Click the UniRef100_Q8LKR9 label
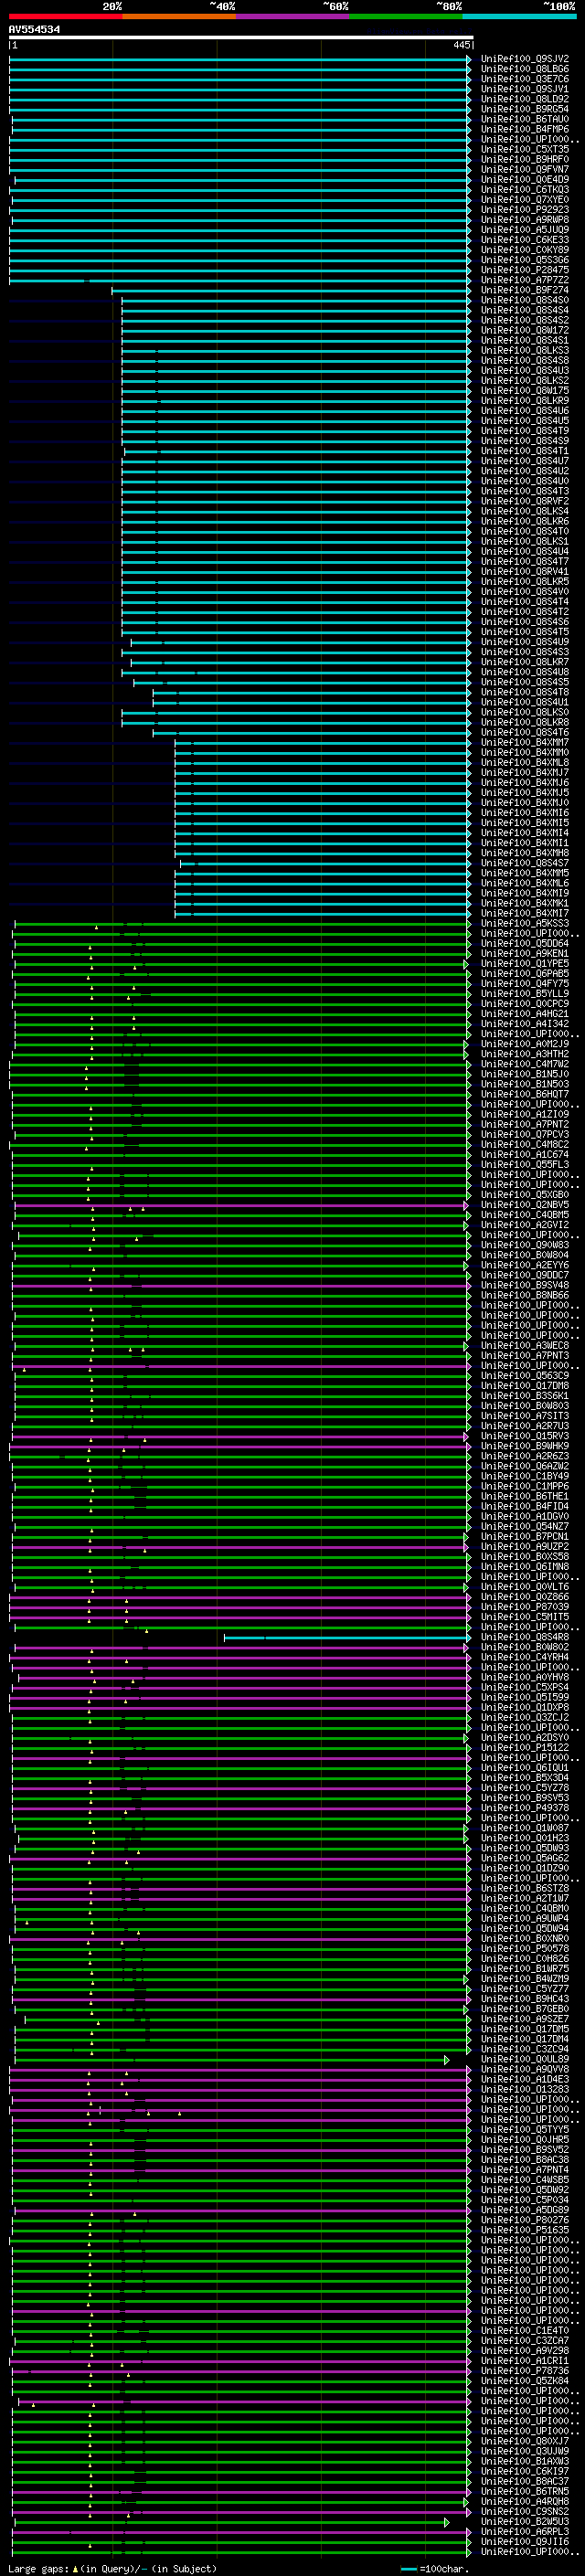Screen dimensions: 585x2576 click(x=525, y=400)
